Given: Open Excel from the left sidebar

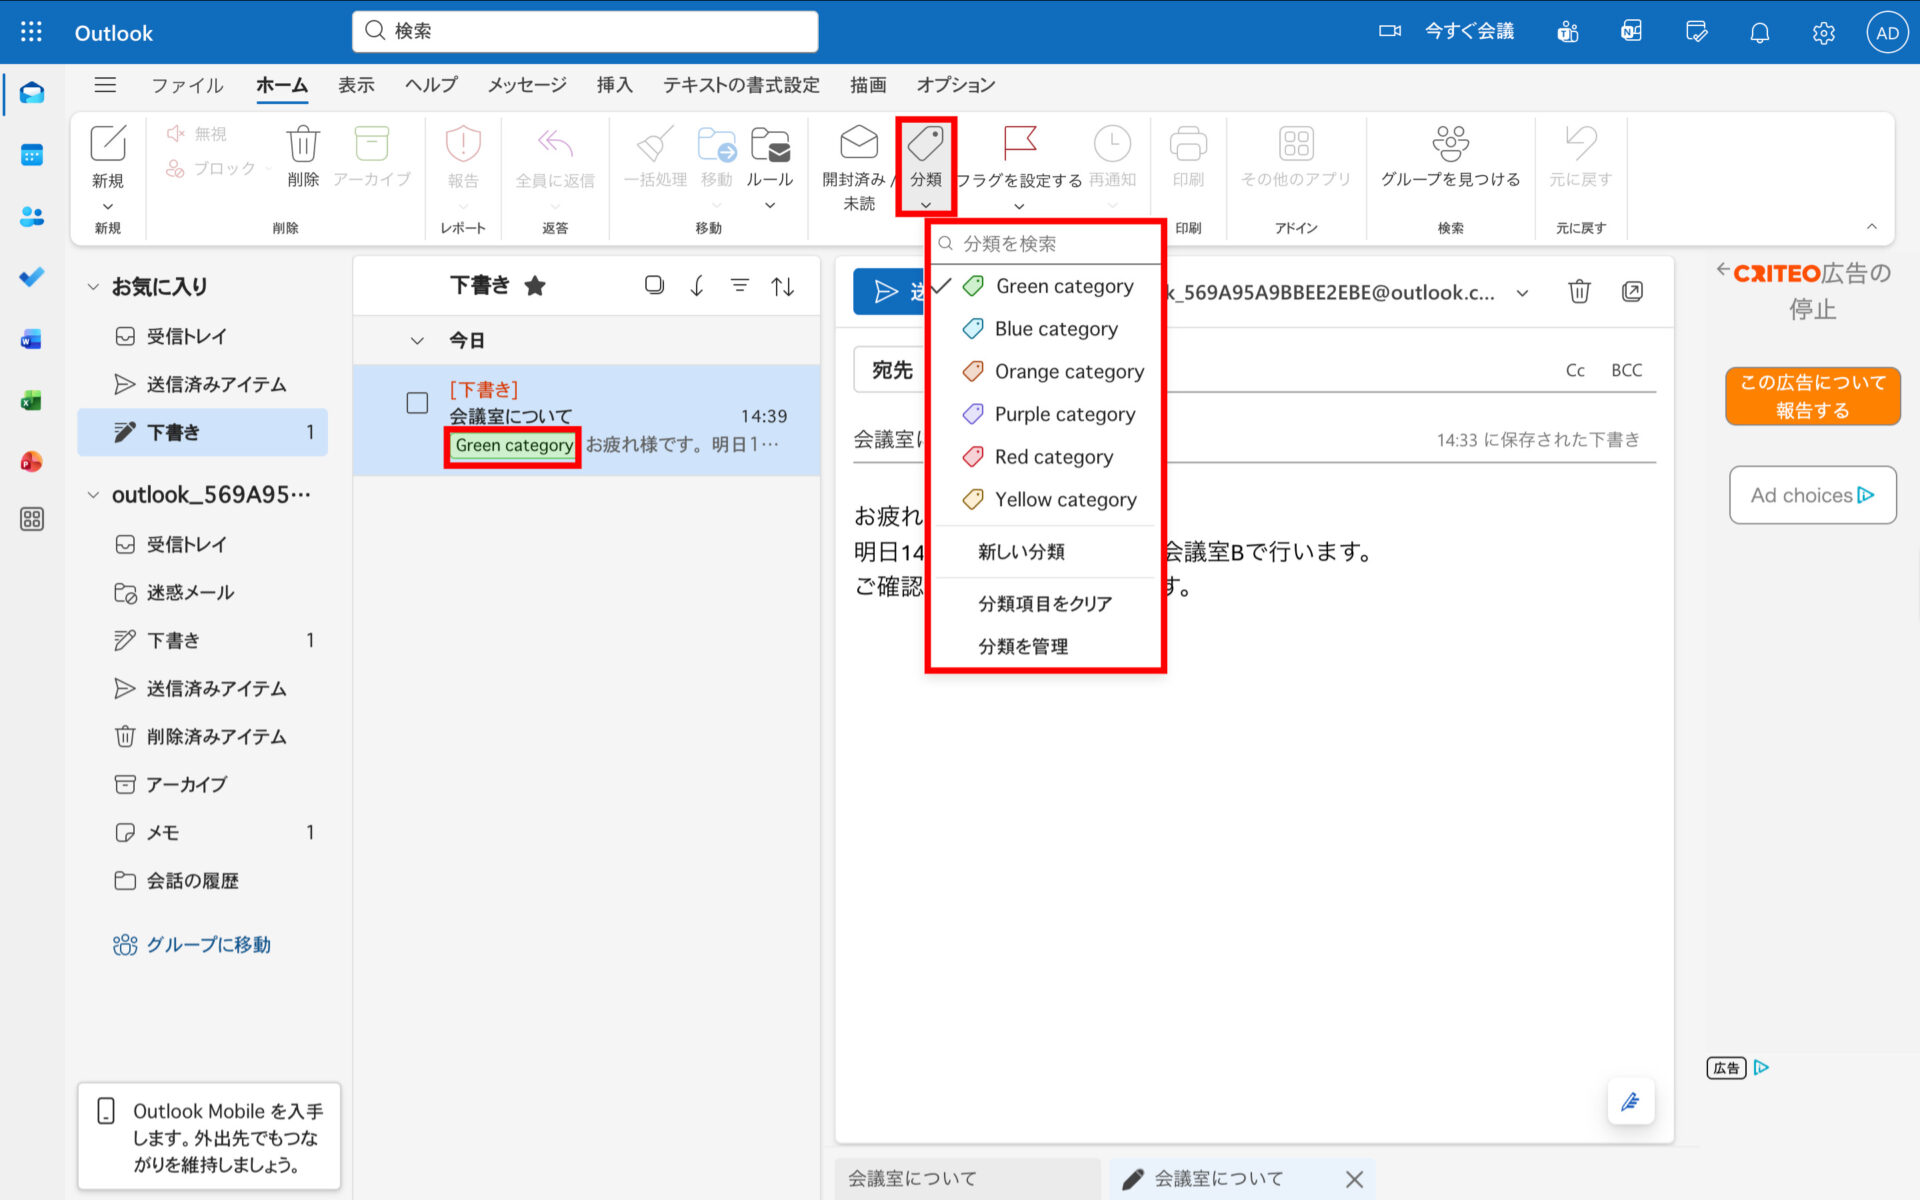Looking at the screenshot, I should 31,400.
